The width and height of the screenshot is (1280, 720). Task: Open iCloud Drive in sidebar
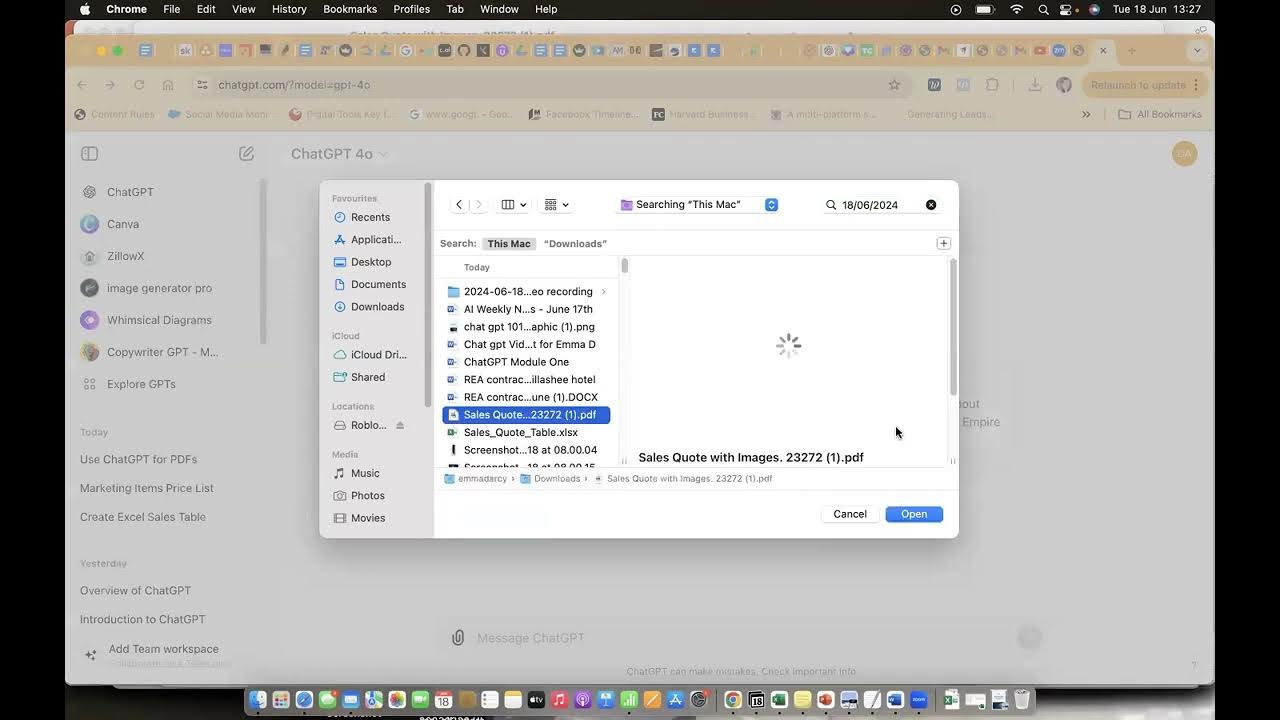(x=379, y=355)
